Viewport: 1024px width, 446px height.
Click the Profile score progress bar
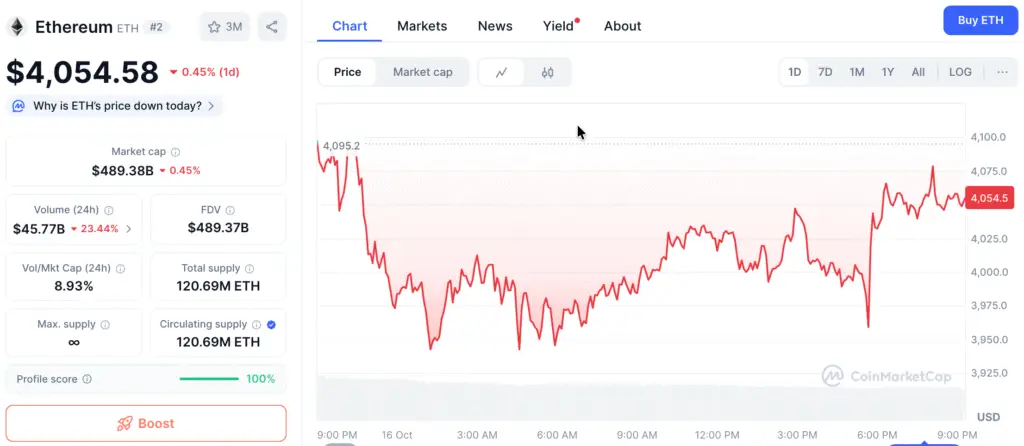click(209, 379)
